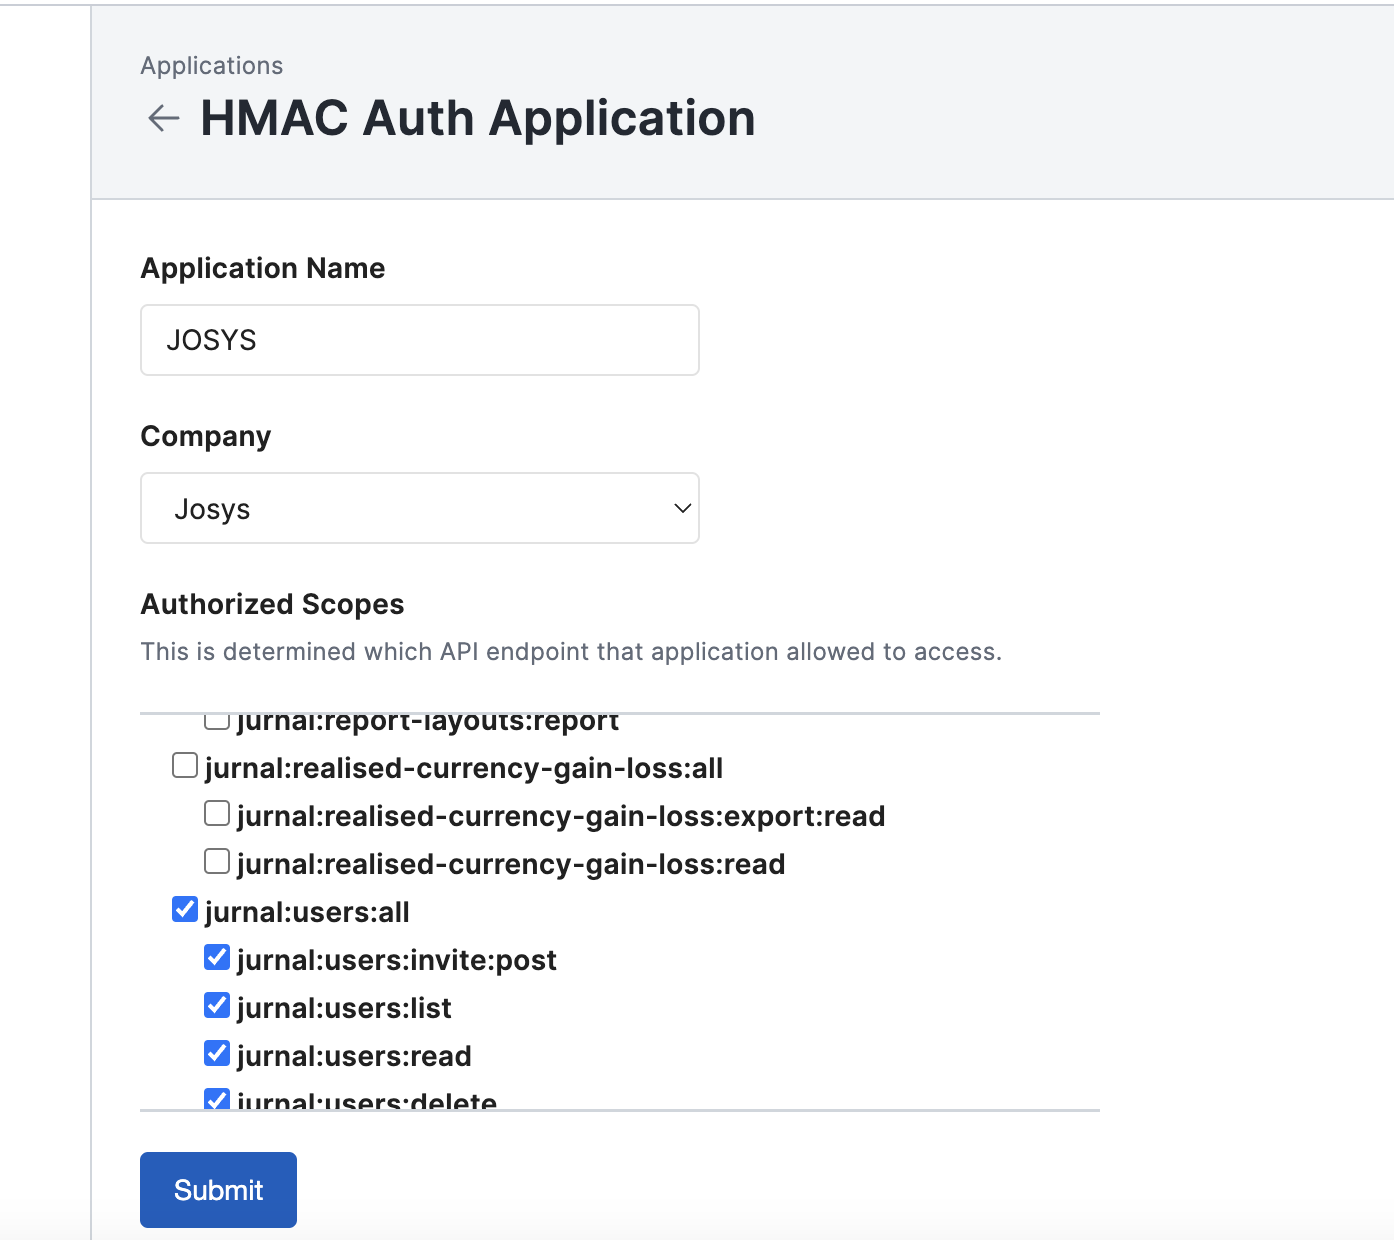Untick the jurnal:users:list checkbox
Screen dimensions: 1394x1240
217,1006
